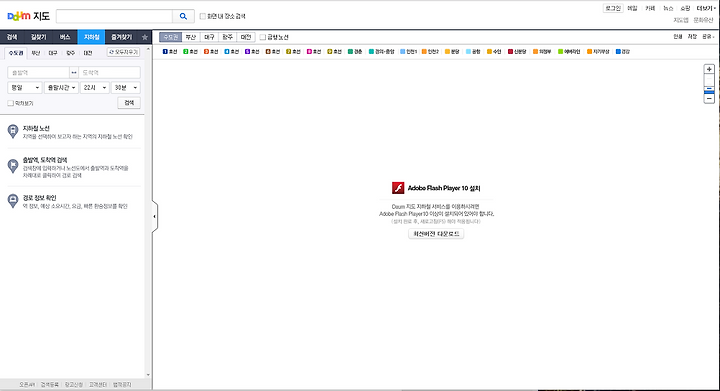Select 부산 region button above the map
This screenshot has height=391, width=720.
pyautogui.click(x=191, y=37)
